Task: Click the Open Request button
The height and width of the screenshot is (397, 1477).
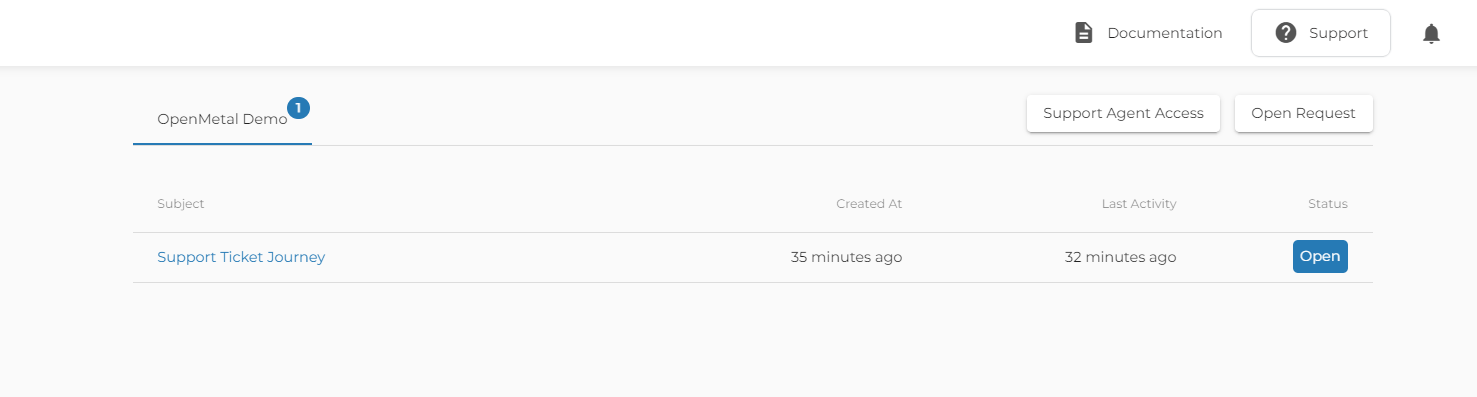Action: pyautogui.click(x=1303, y=113)
